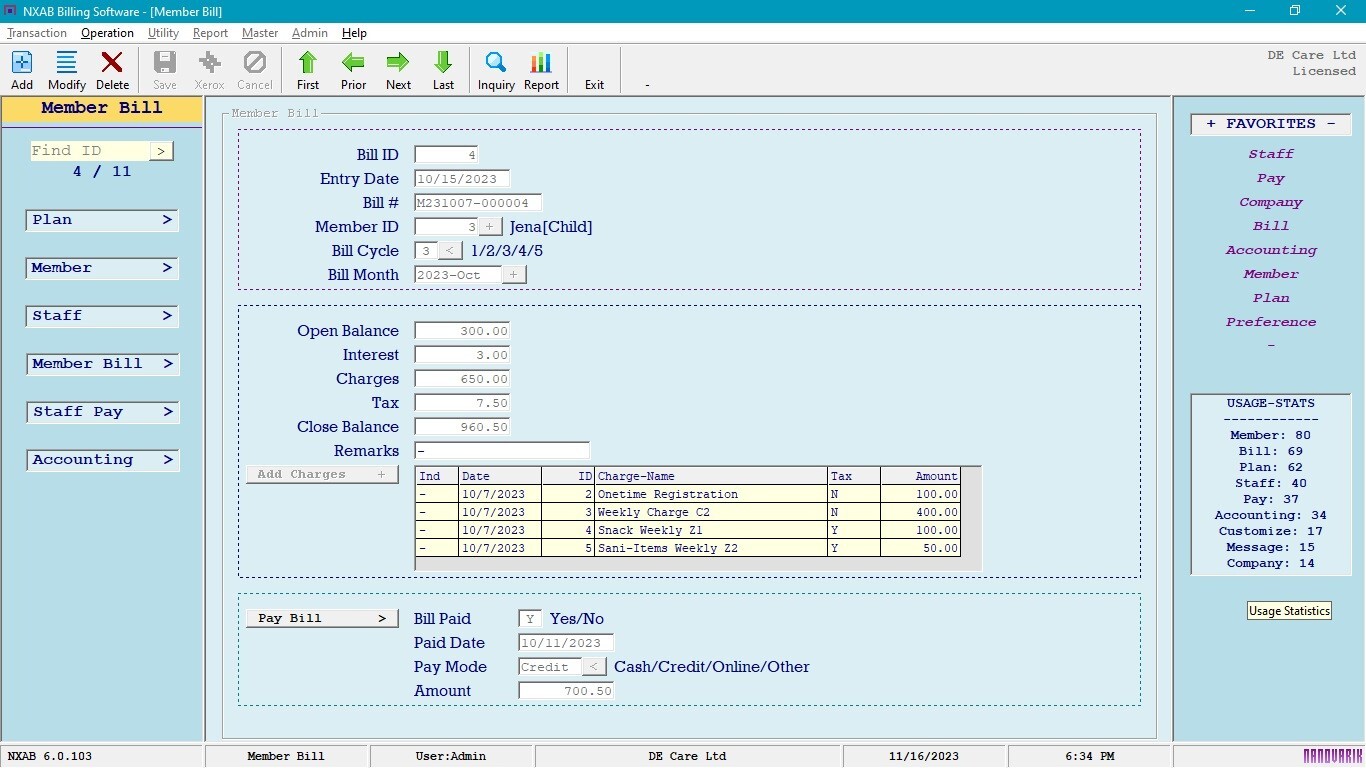Screen dimensions: 1366x768
Task: Open the Master menu
Action: pos(260,33)
